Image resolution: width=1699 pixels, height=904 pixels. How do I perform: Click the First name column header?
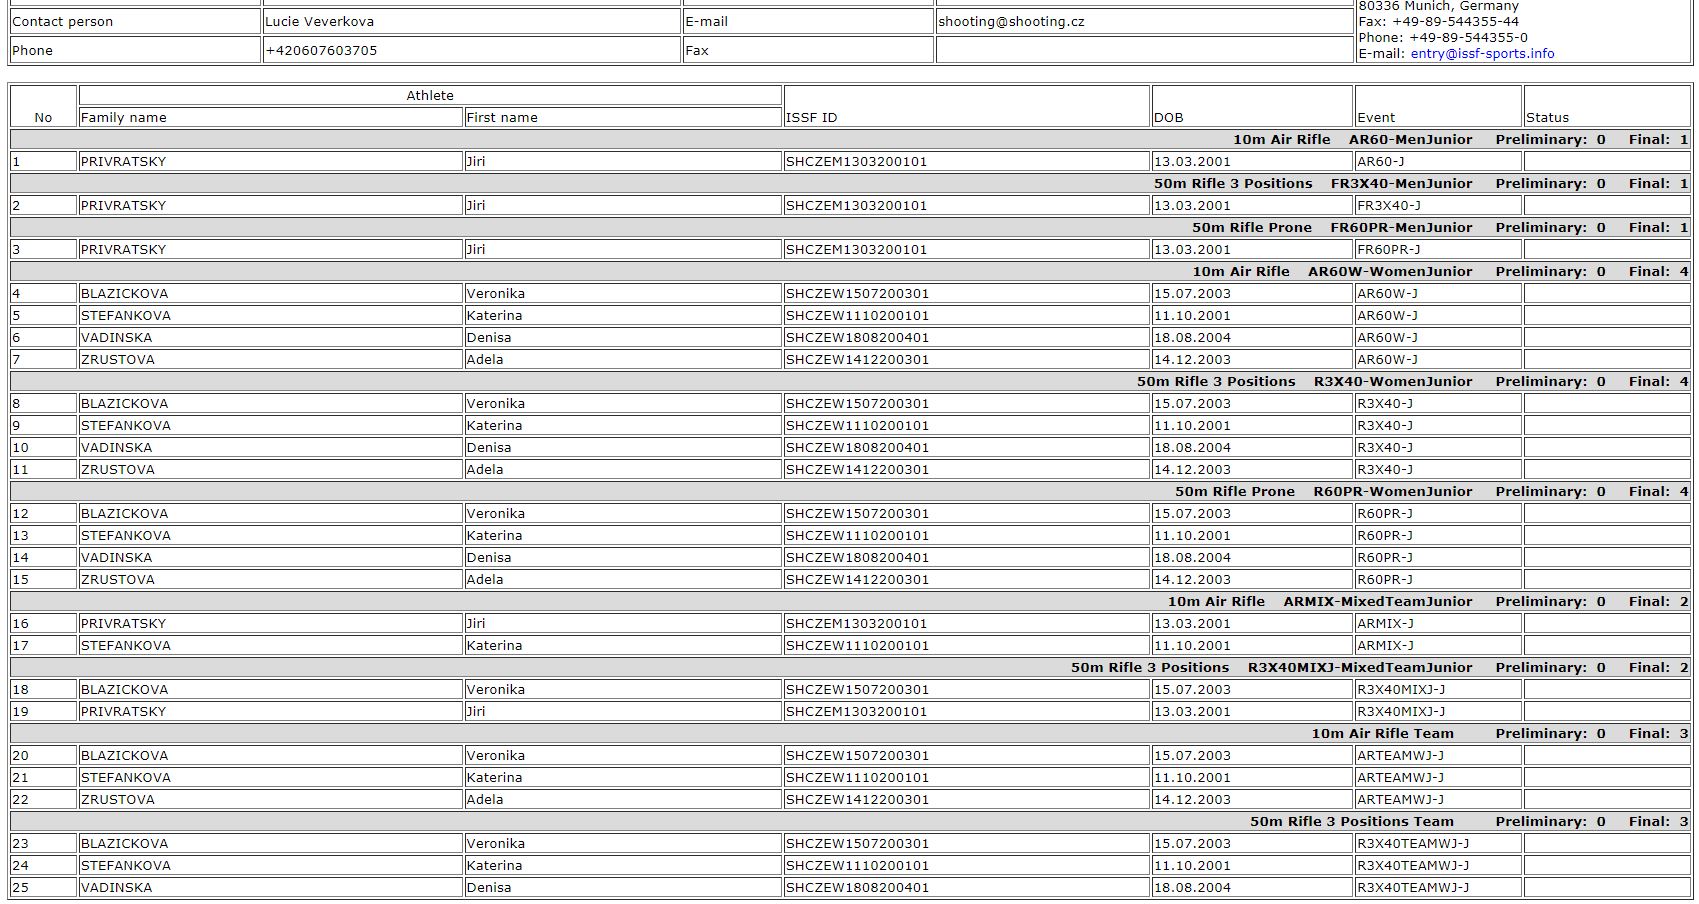(x=502, y=118)
